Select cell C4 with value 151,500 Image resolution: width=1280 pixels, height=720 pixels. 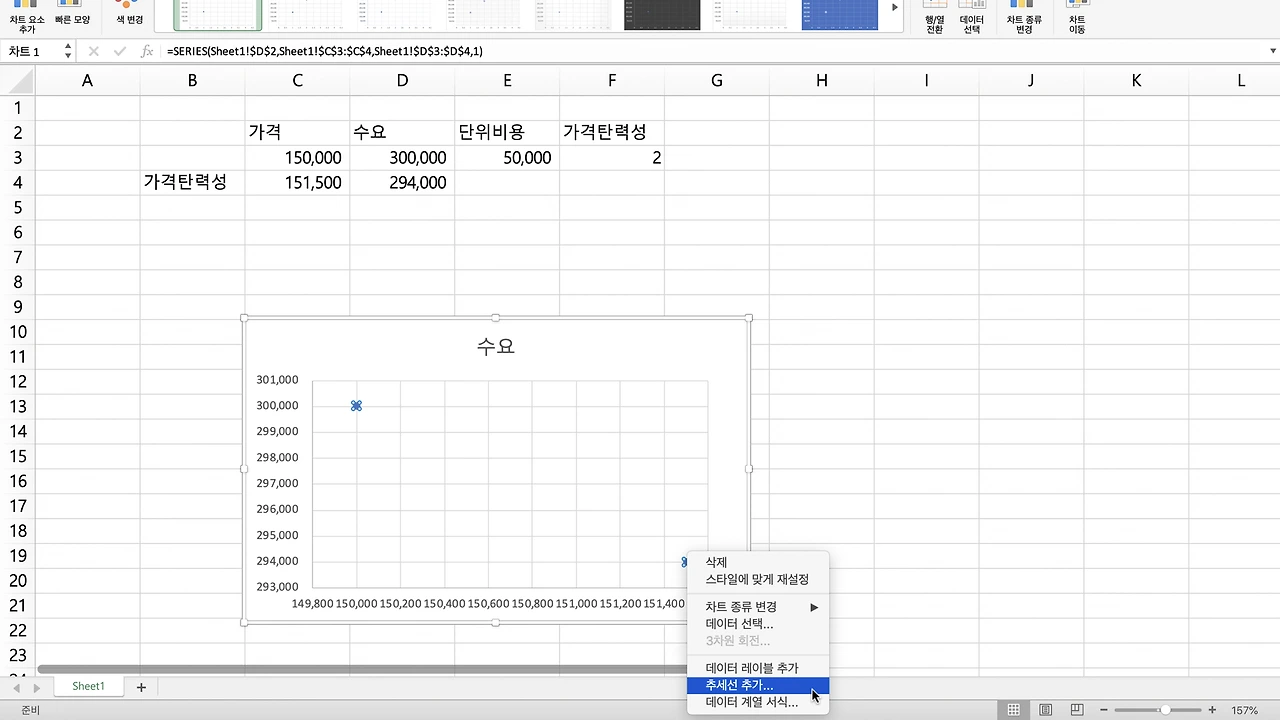(297, 183)
